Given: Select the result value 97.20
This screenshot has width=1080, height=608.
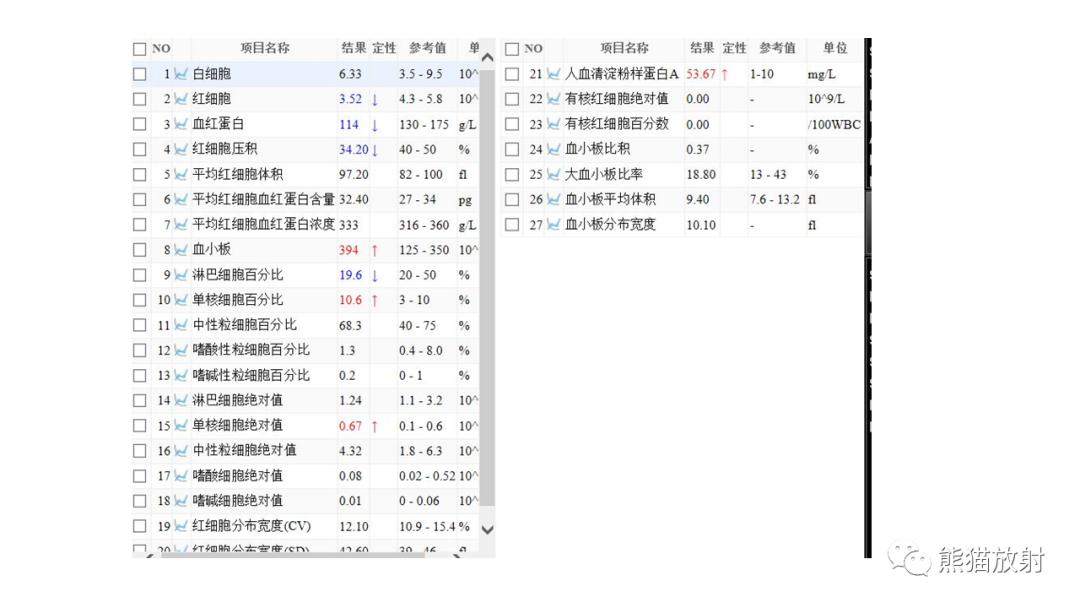Looking at the screenshot, I should [x=353, y=175].
